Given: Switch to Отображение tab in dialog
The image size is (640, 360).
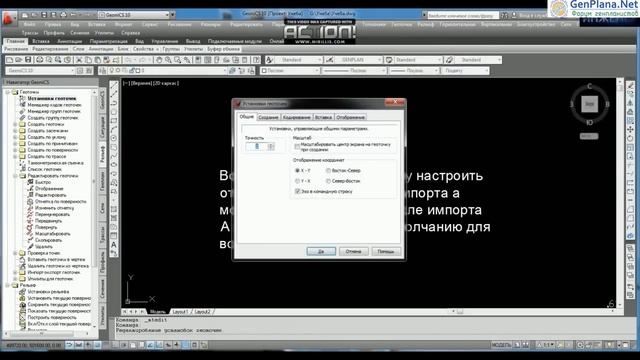Looking at the screenshot, I should click(x=350, y=117).
